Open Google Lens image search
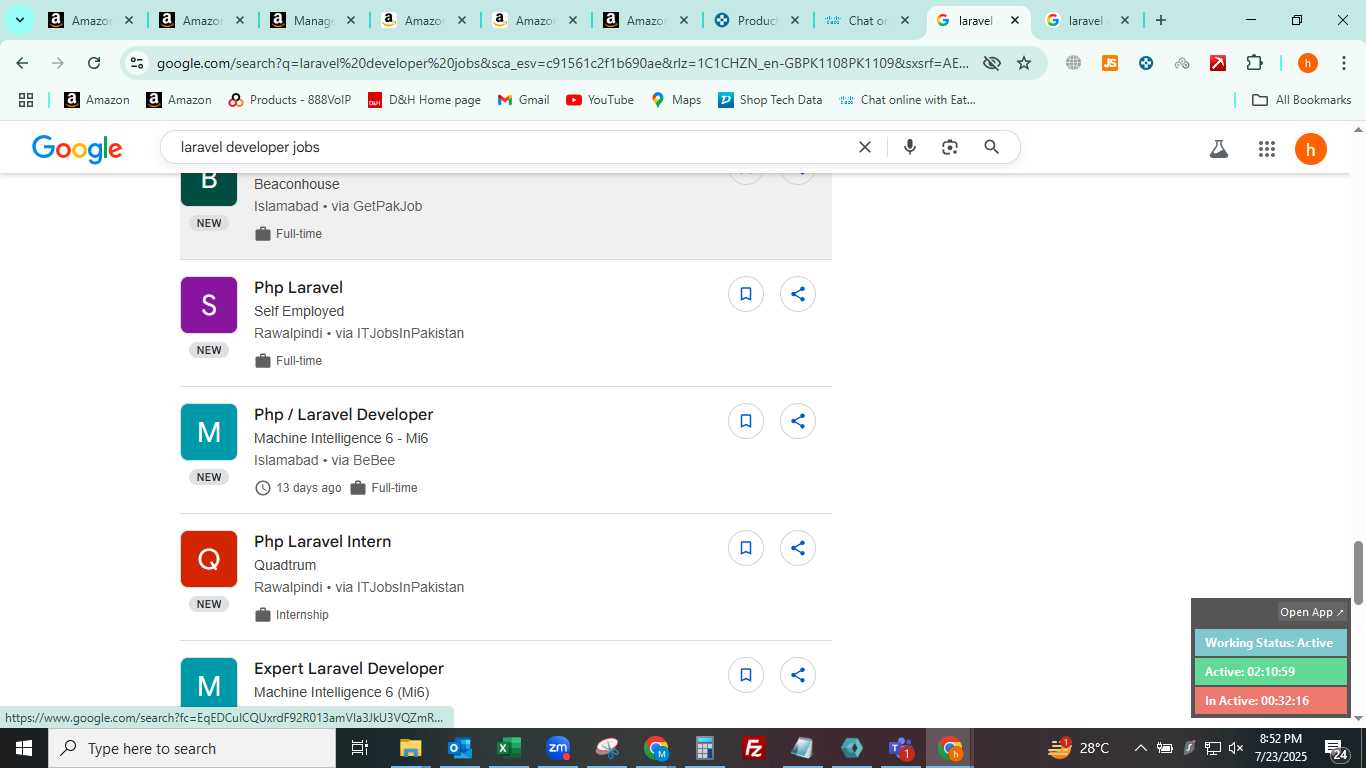Screen dimensions: 1366x768 tap(950, 147)
